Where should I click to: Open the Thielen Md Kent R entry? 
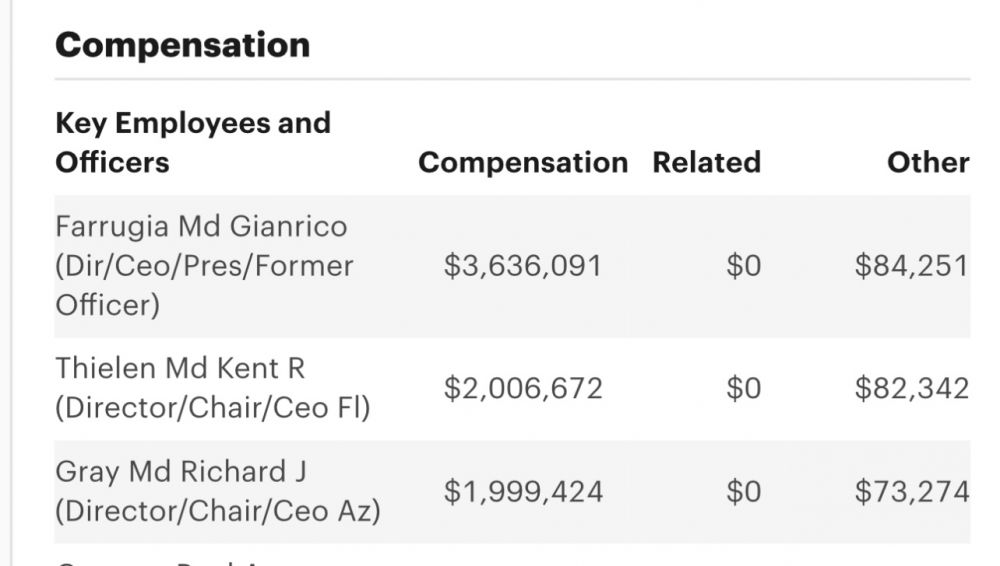coord(180,368)
